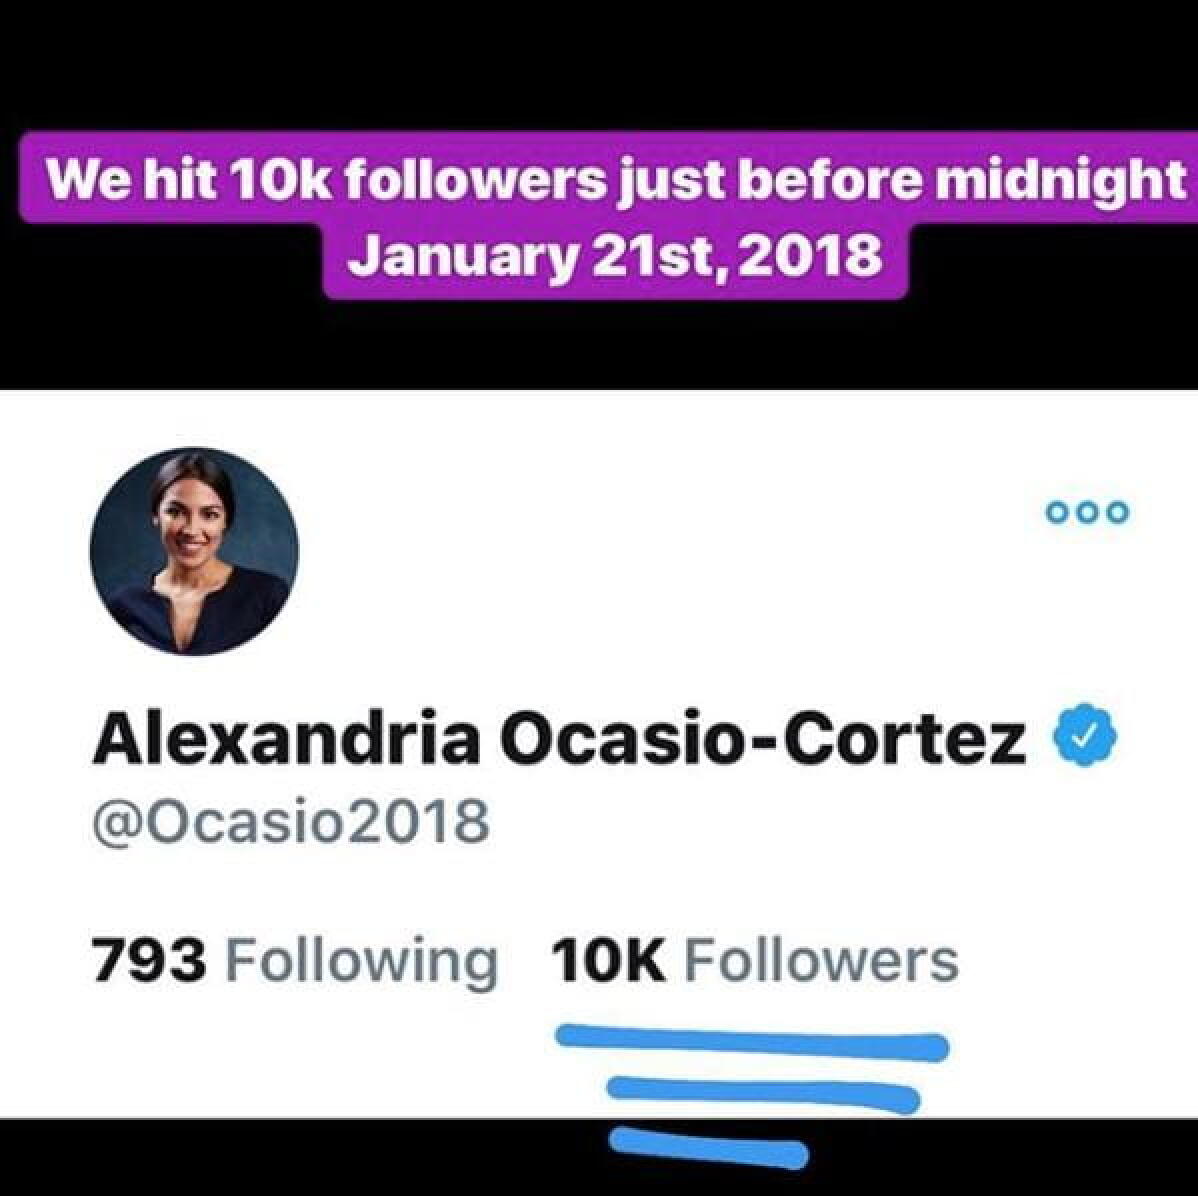
Task: Open the Following list via its label
Action: click(x=362, y=960)
